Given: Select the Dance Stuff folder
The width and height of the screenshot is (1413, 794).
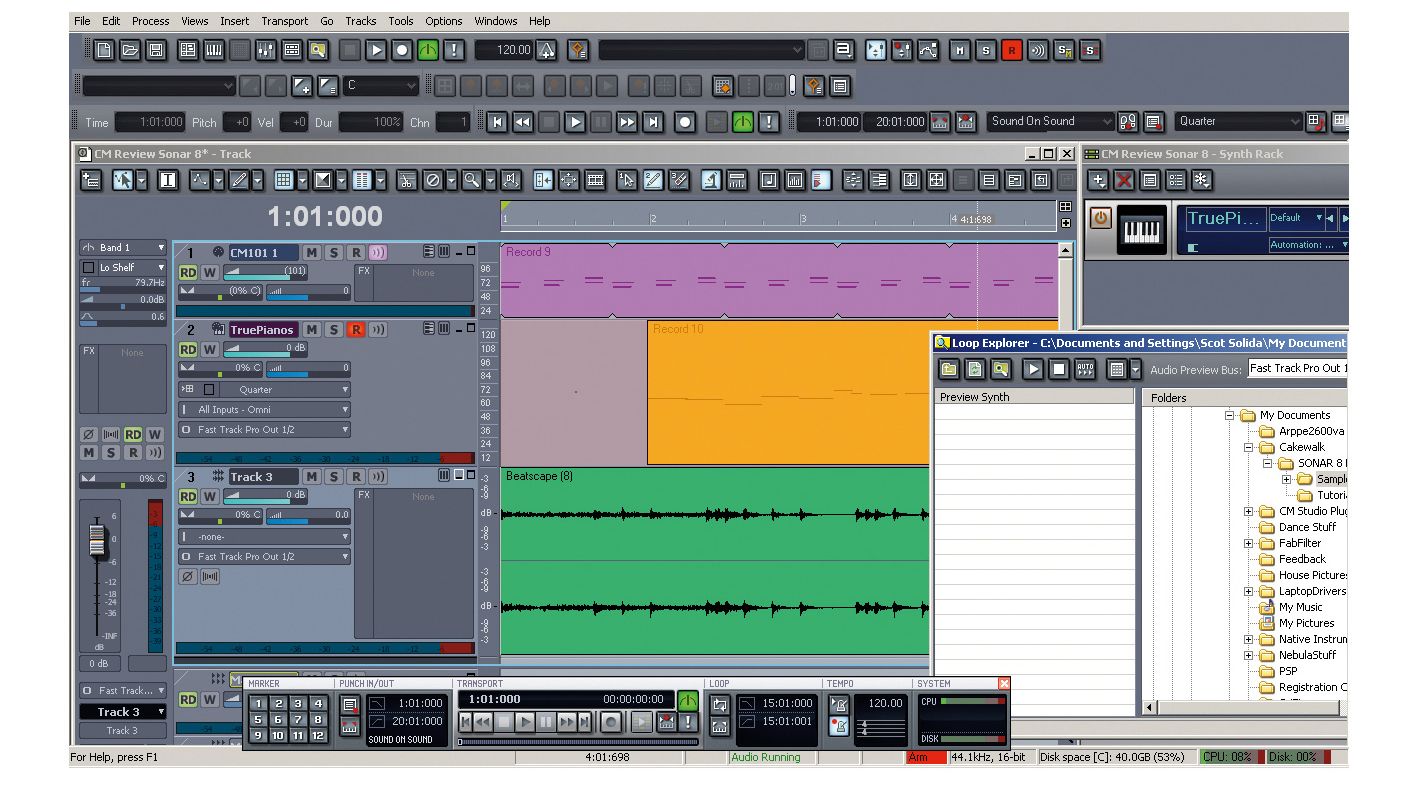Looking at the screenshot, I should (1306, 527).
